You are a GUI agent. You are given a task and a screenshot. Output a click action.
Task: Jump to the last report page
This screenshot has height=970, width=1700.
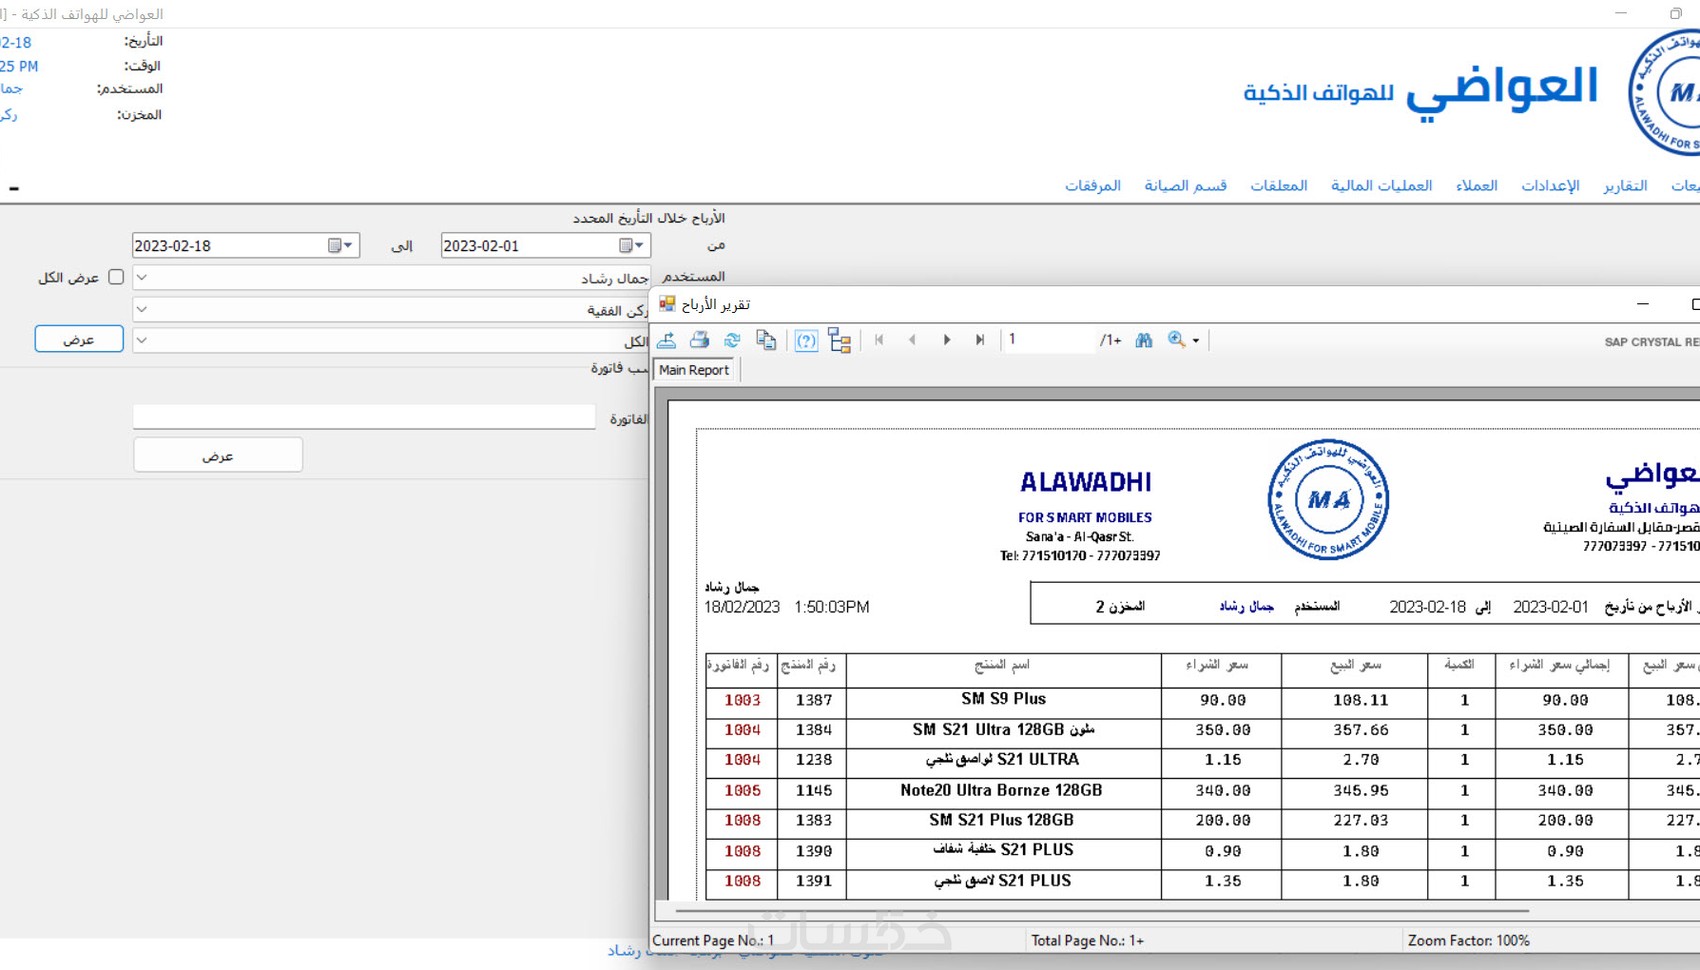[980, 340]
